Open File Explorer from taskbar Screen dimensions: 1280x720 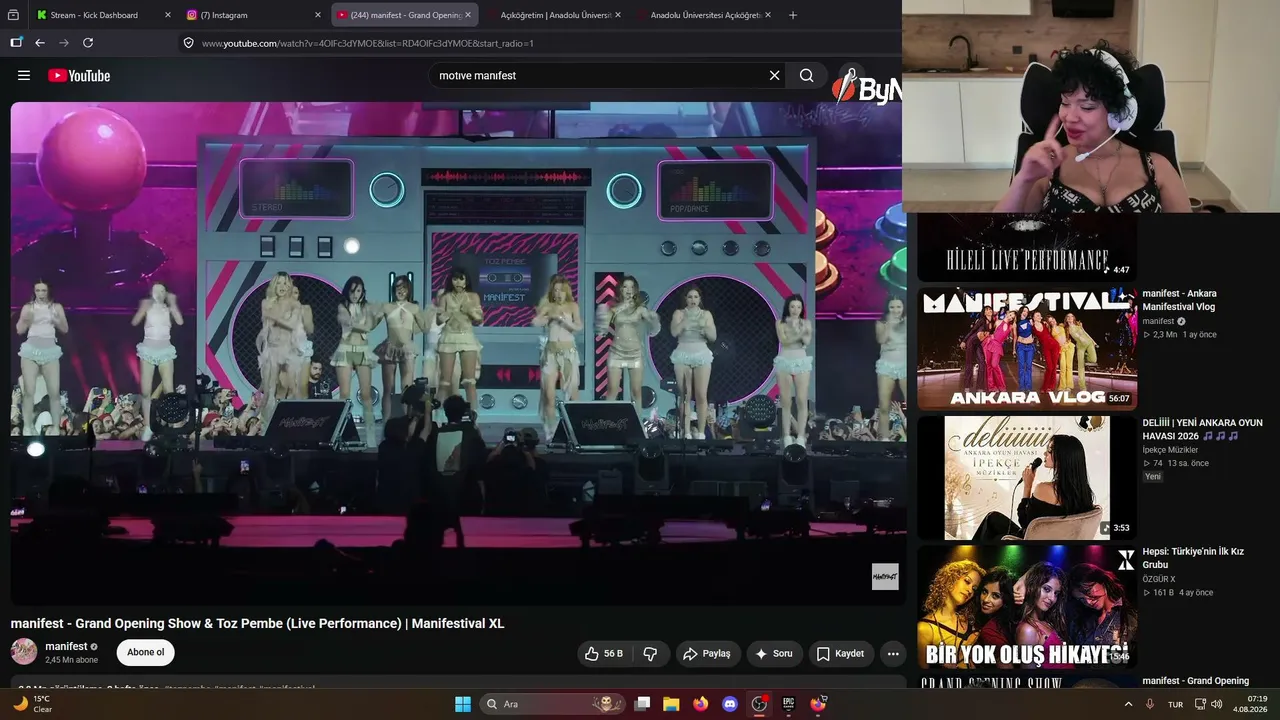point(671,704)
